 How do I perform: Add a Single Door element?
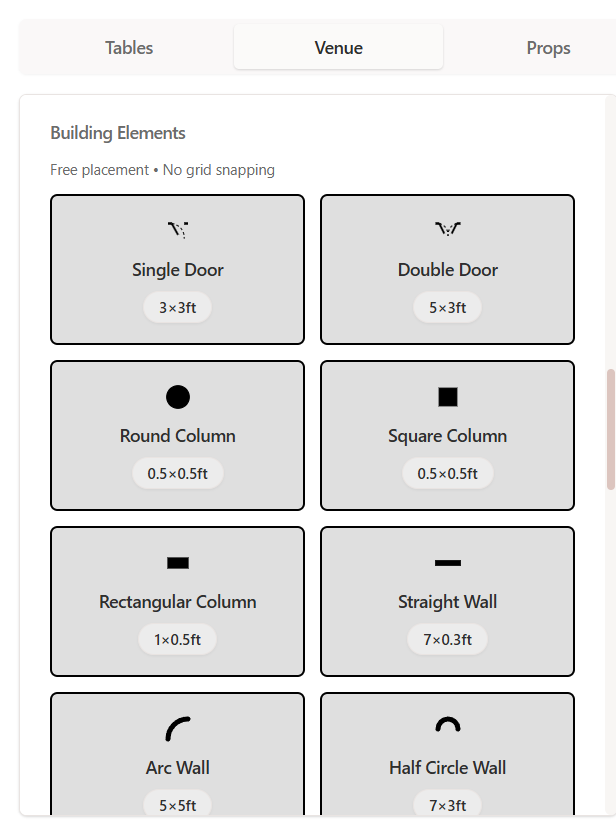tap(178, 270)
